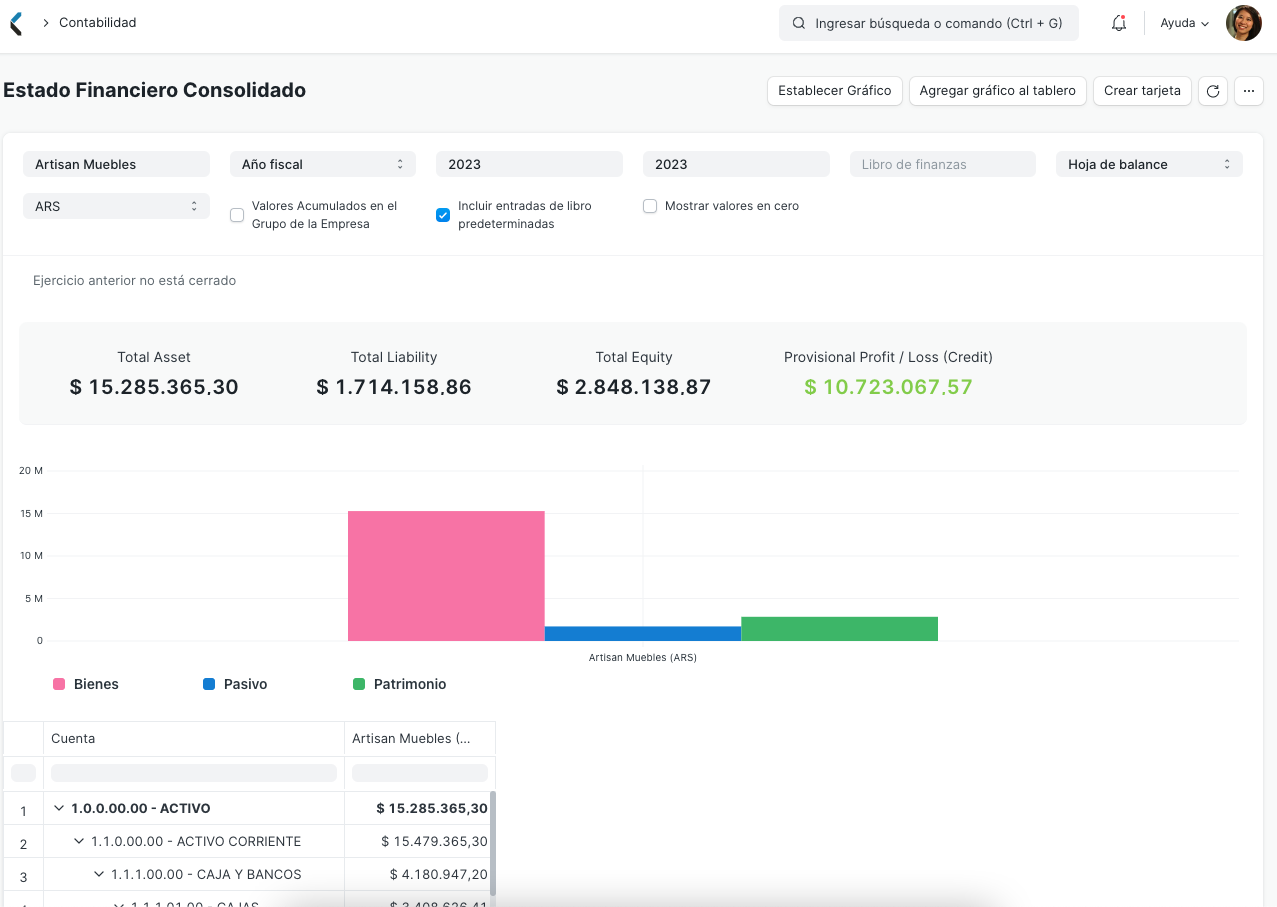Open the Hoja de balance dropdown
1277x907 pixels.
pyautogui.click(x=1148, y=163)
